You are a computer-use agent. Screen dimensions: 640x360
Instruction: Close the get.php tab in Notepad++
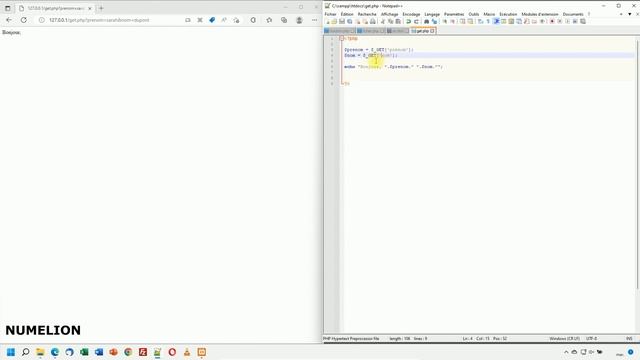pyautogui.click(x=433, y=31)
